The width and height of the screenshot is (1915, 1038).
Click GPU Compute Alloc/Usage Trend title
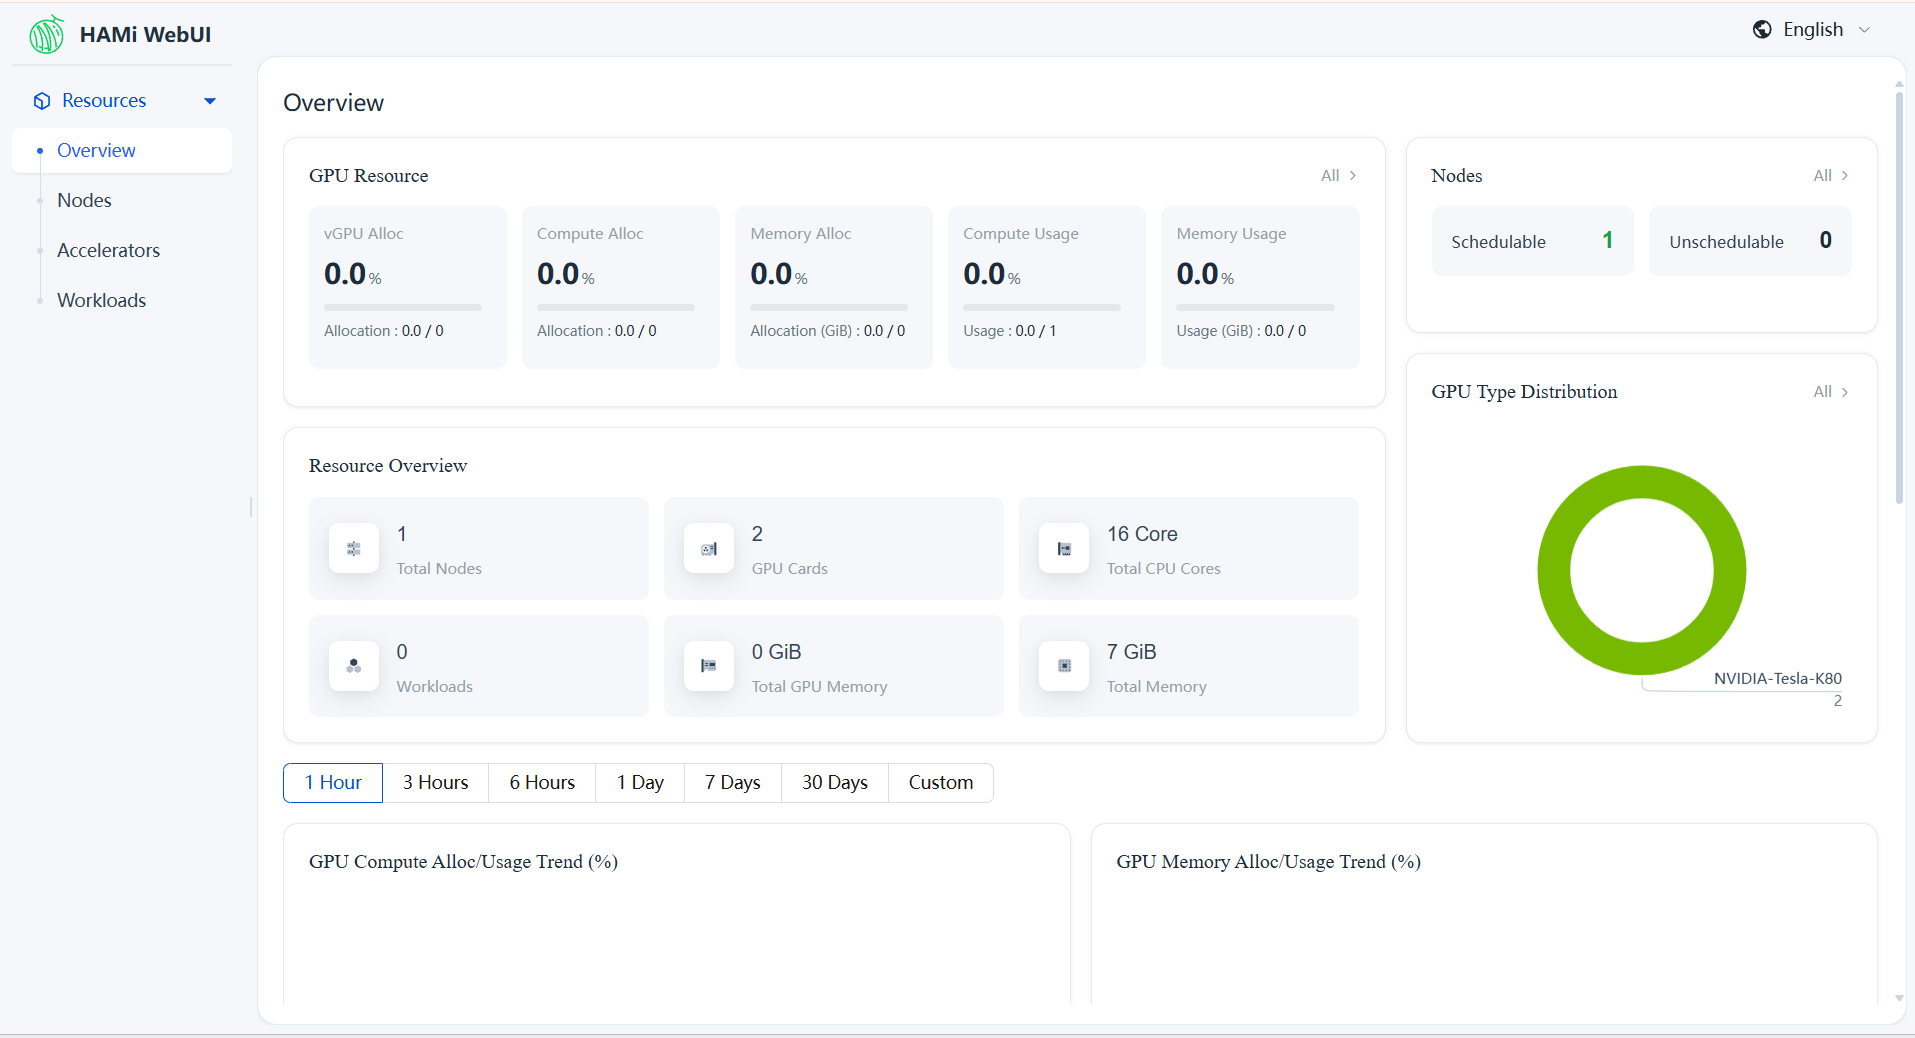pos(463,862)
